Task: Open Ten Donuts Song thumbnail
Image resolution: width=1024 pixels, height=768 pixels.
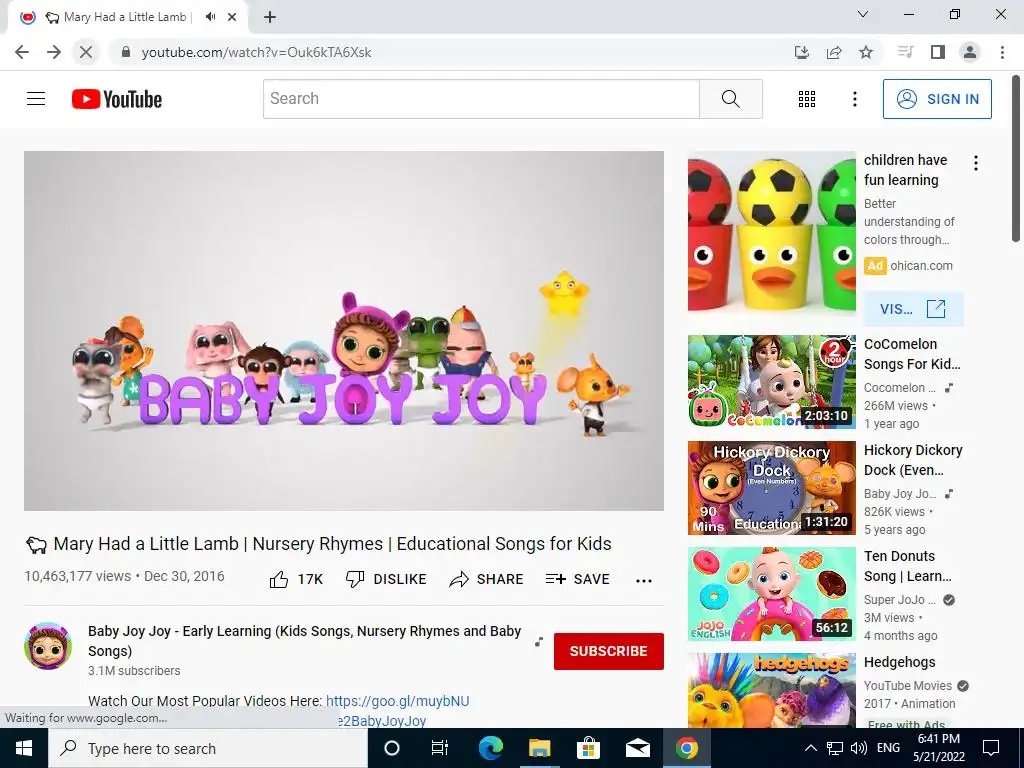Action: click(x=771, y=594)
